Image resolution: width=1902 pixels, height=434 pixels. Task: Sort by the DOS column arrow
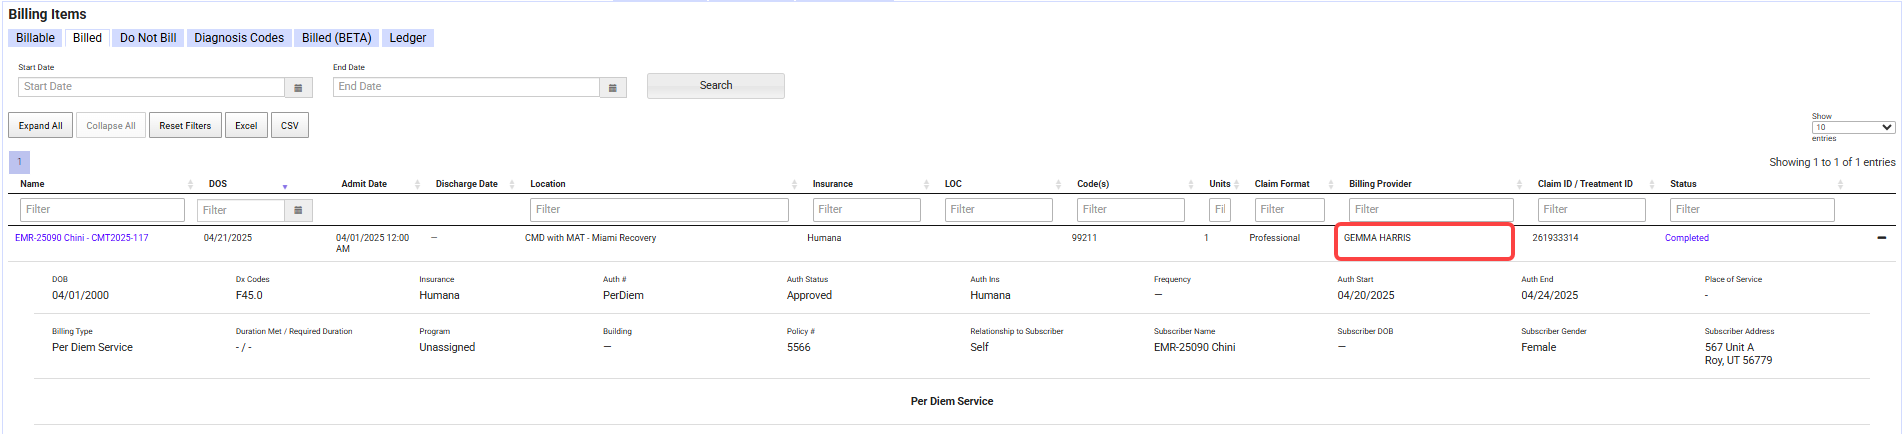(285, 186)
